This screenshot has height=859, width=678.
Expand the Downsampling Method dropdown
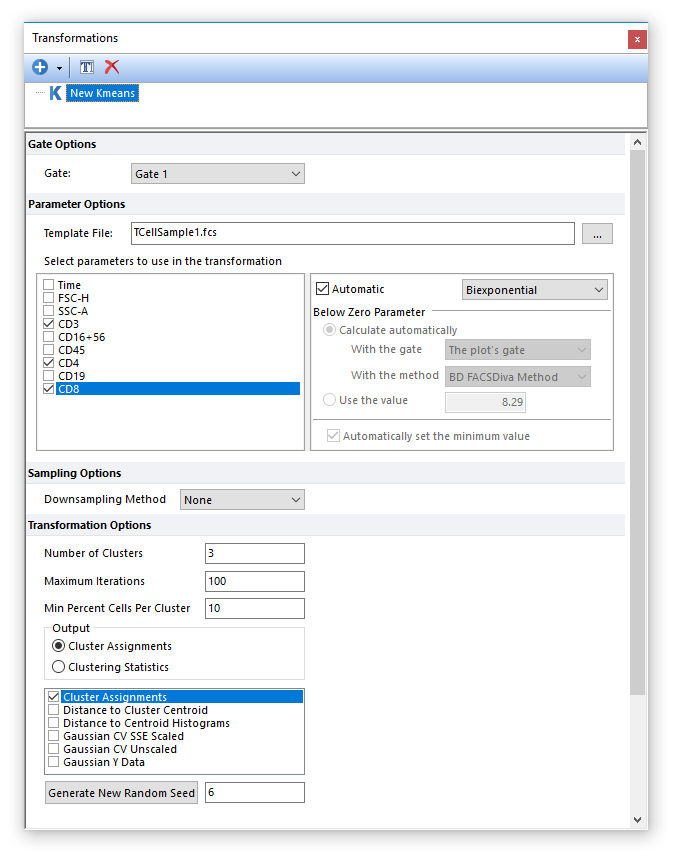click(x=242, y=500)
